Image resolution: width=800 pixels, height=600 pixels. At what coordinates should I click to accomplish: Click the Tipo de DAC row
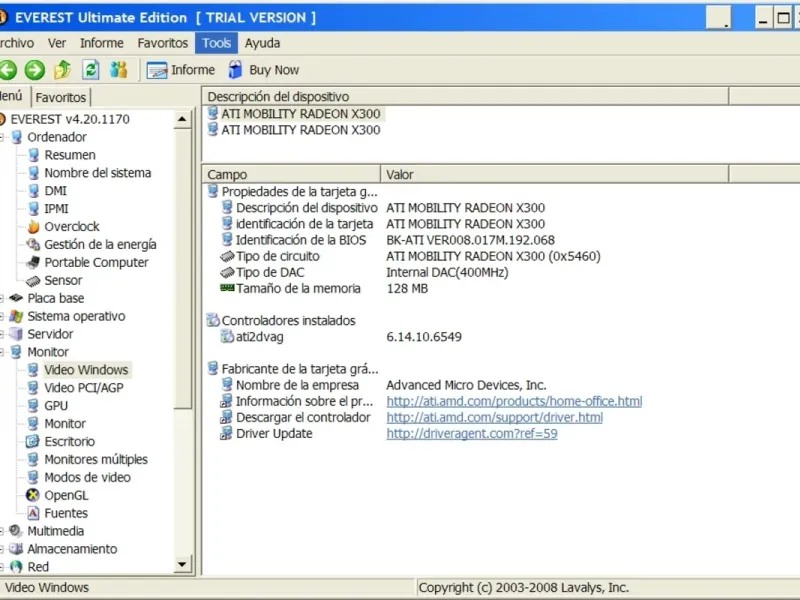coord(364,272)
